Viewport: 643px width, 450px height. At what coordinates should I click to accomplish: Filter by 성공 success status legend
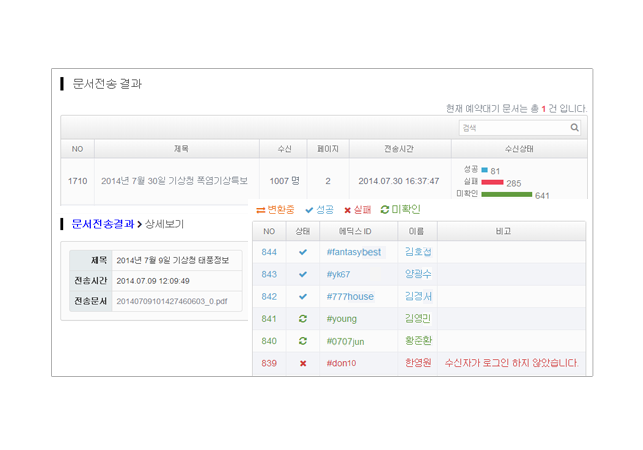click(x=319, y=210)
